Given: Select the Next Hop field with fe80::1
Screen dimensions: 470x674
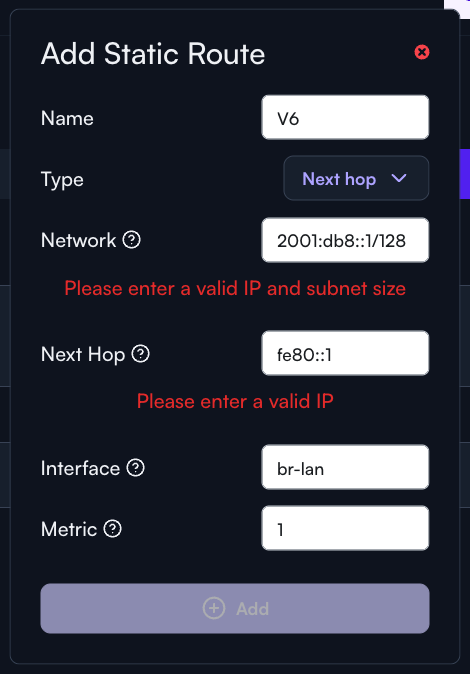Looking at the screenshot, I should [345, 353].
